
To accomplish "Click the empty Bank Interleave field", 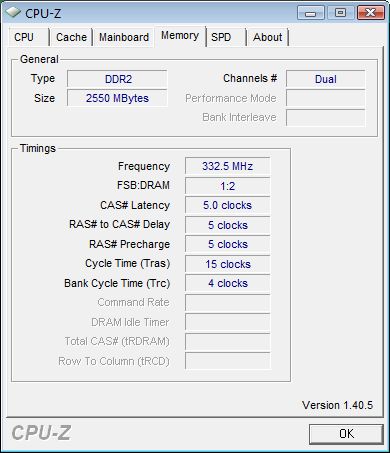I will (x=325, y=117).
